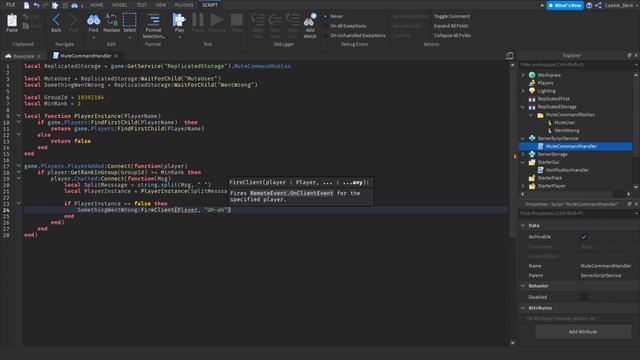The height and width of the screenshot is (360, 640).
Task: Expand the Lighting tree node
Action: tap(523, 91)
